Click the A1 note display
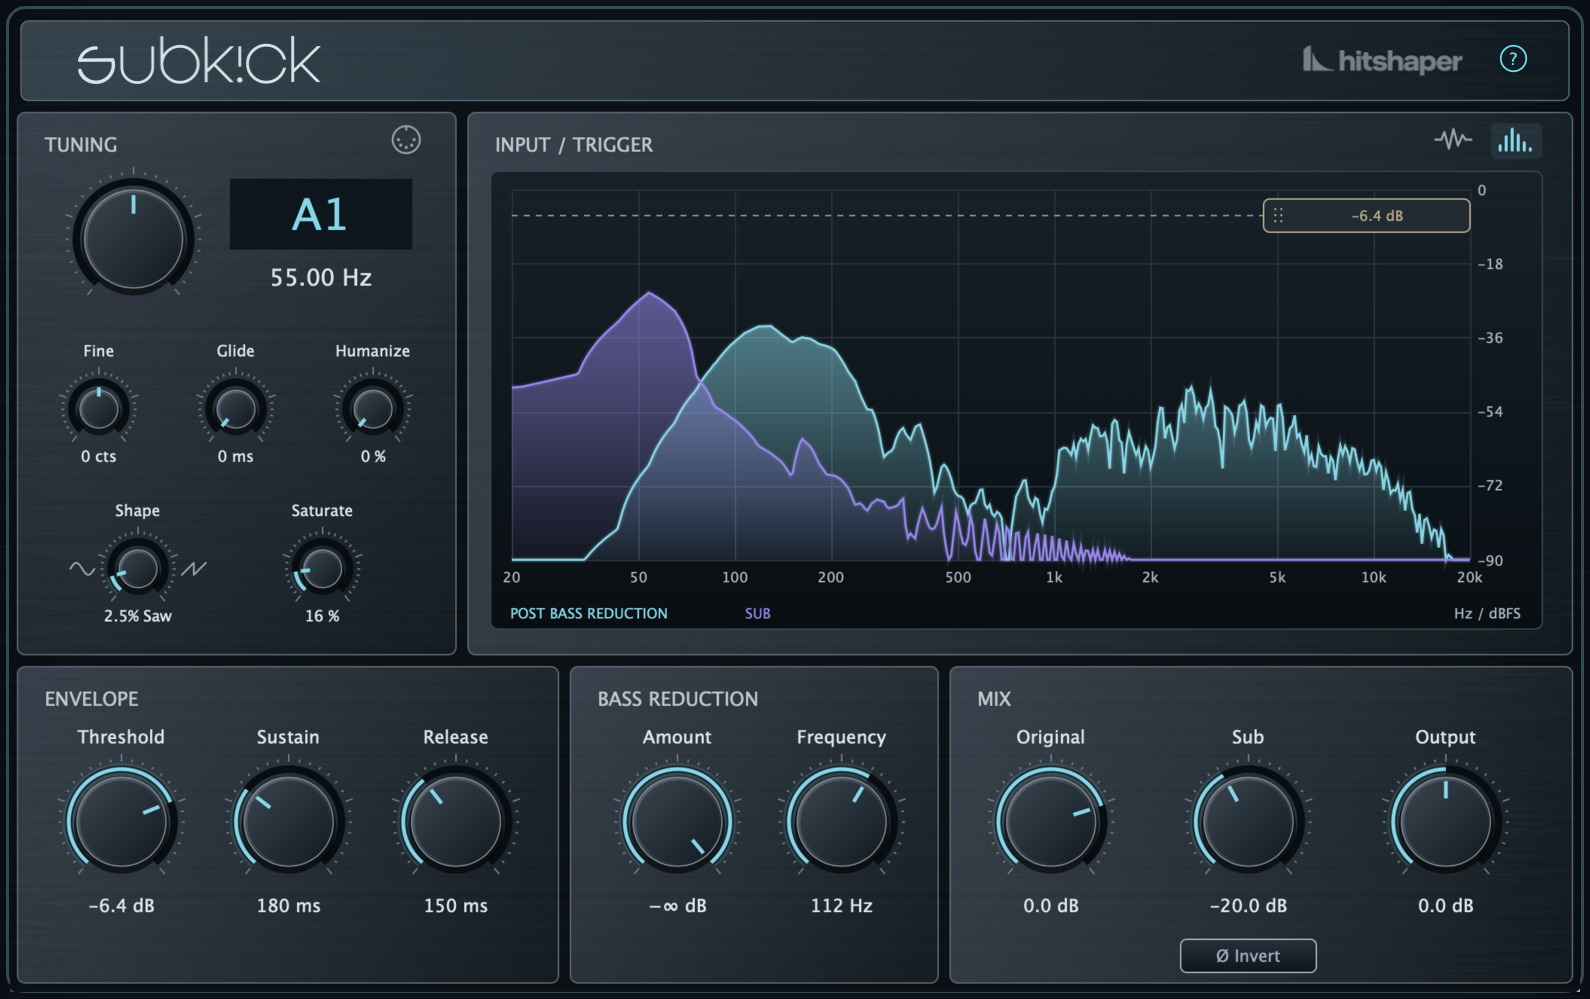1590x999 pixels. click(321, 214)
